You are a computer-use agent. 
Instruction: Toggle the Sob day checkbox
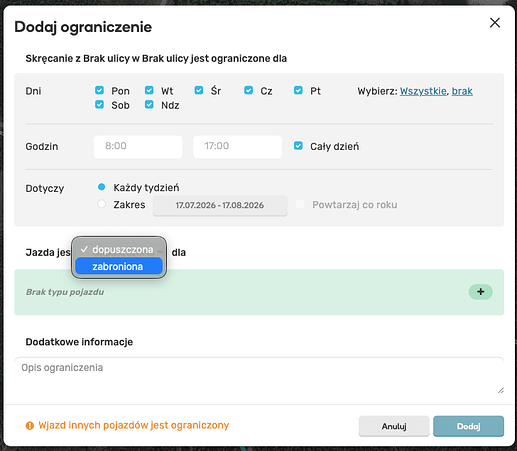click(99, 105)
